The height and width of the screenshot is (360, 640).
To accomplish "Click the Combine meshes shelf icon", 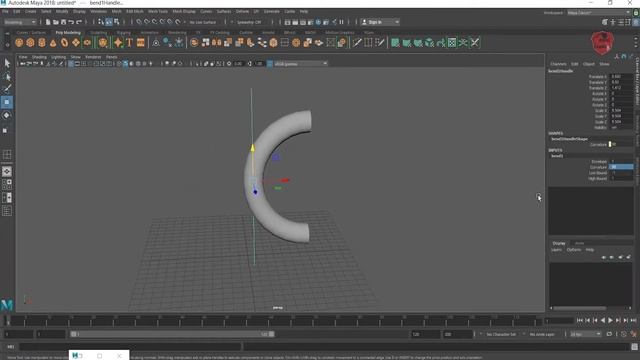I will point(194,42).
